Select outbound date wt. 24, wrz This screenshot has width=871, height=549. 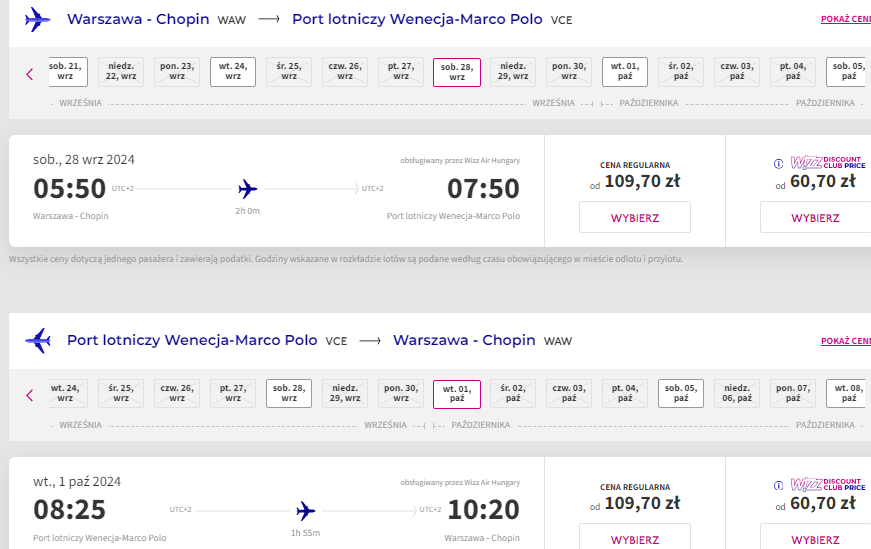coord(233,72)
